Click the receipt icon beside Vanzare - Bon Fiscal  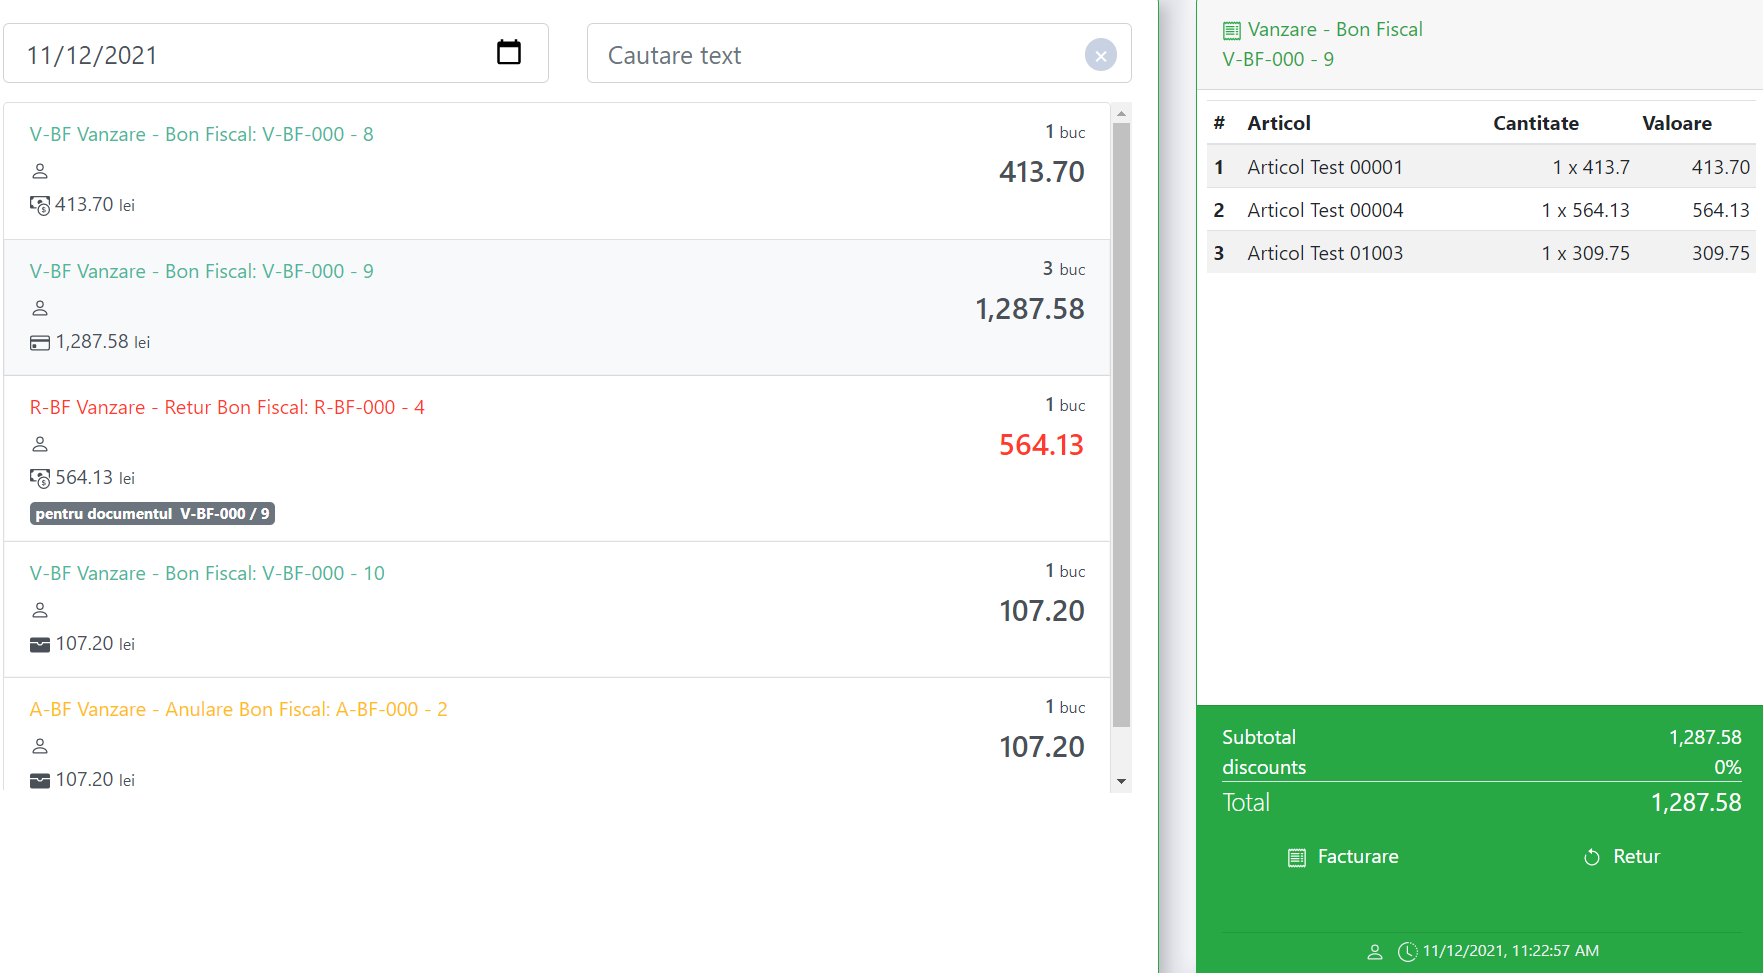point(1232,31)
